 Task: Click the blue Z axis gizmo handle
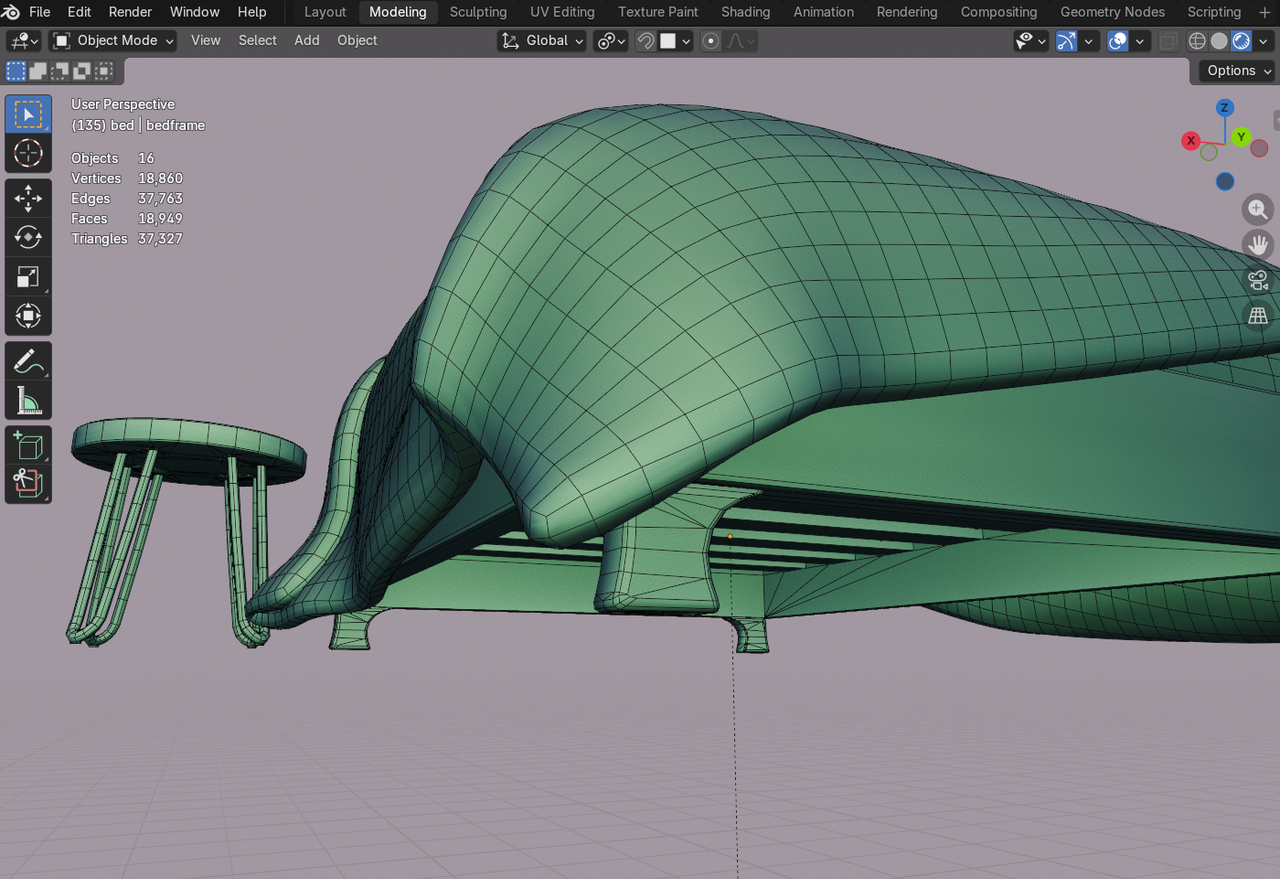(x=1225, y=108)
